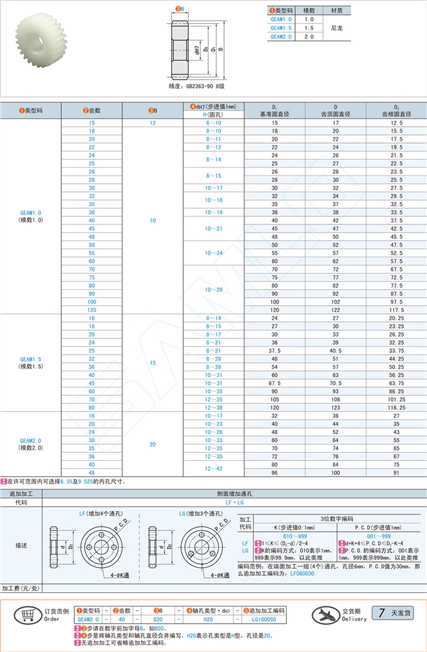The image size is (427, 652).
Task: Click the tip diameter value '70.5'
Action: pos(336,383)
